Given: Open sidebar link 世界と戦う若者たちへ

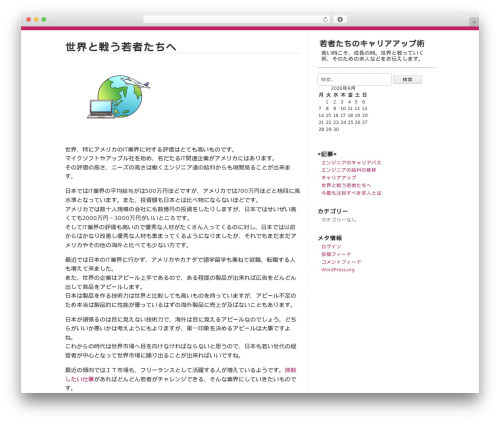Looking at the screenshot, I should [x=346, y=185].
